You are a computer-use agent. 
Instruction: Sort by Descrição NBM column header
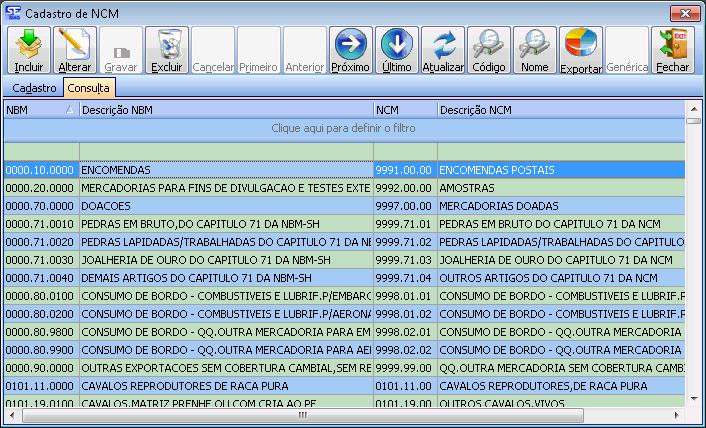(x=224, y=109)
